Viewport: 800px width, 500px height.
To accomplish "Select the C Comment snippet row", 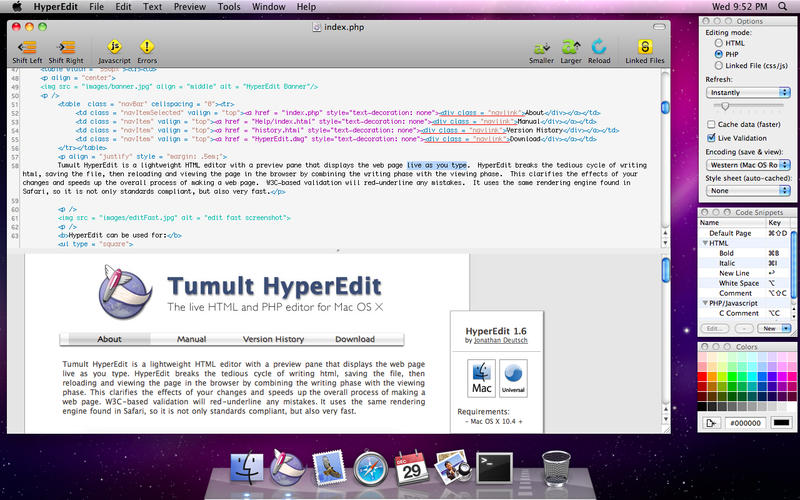I will (x=745, y=313).
